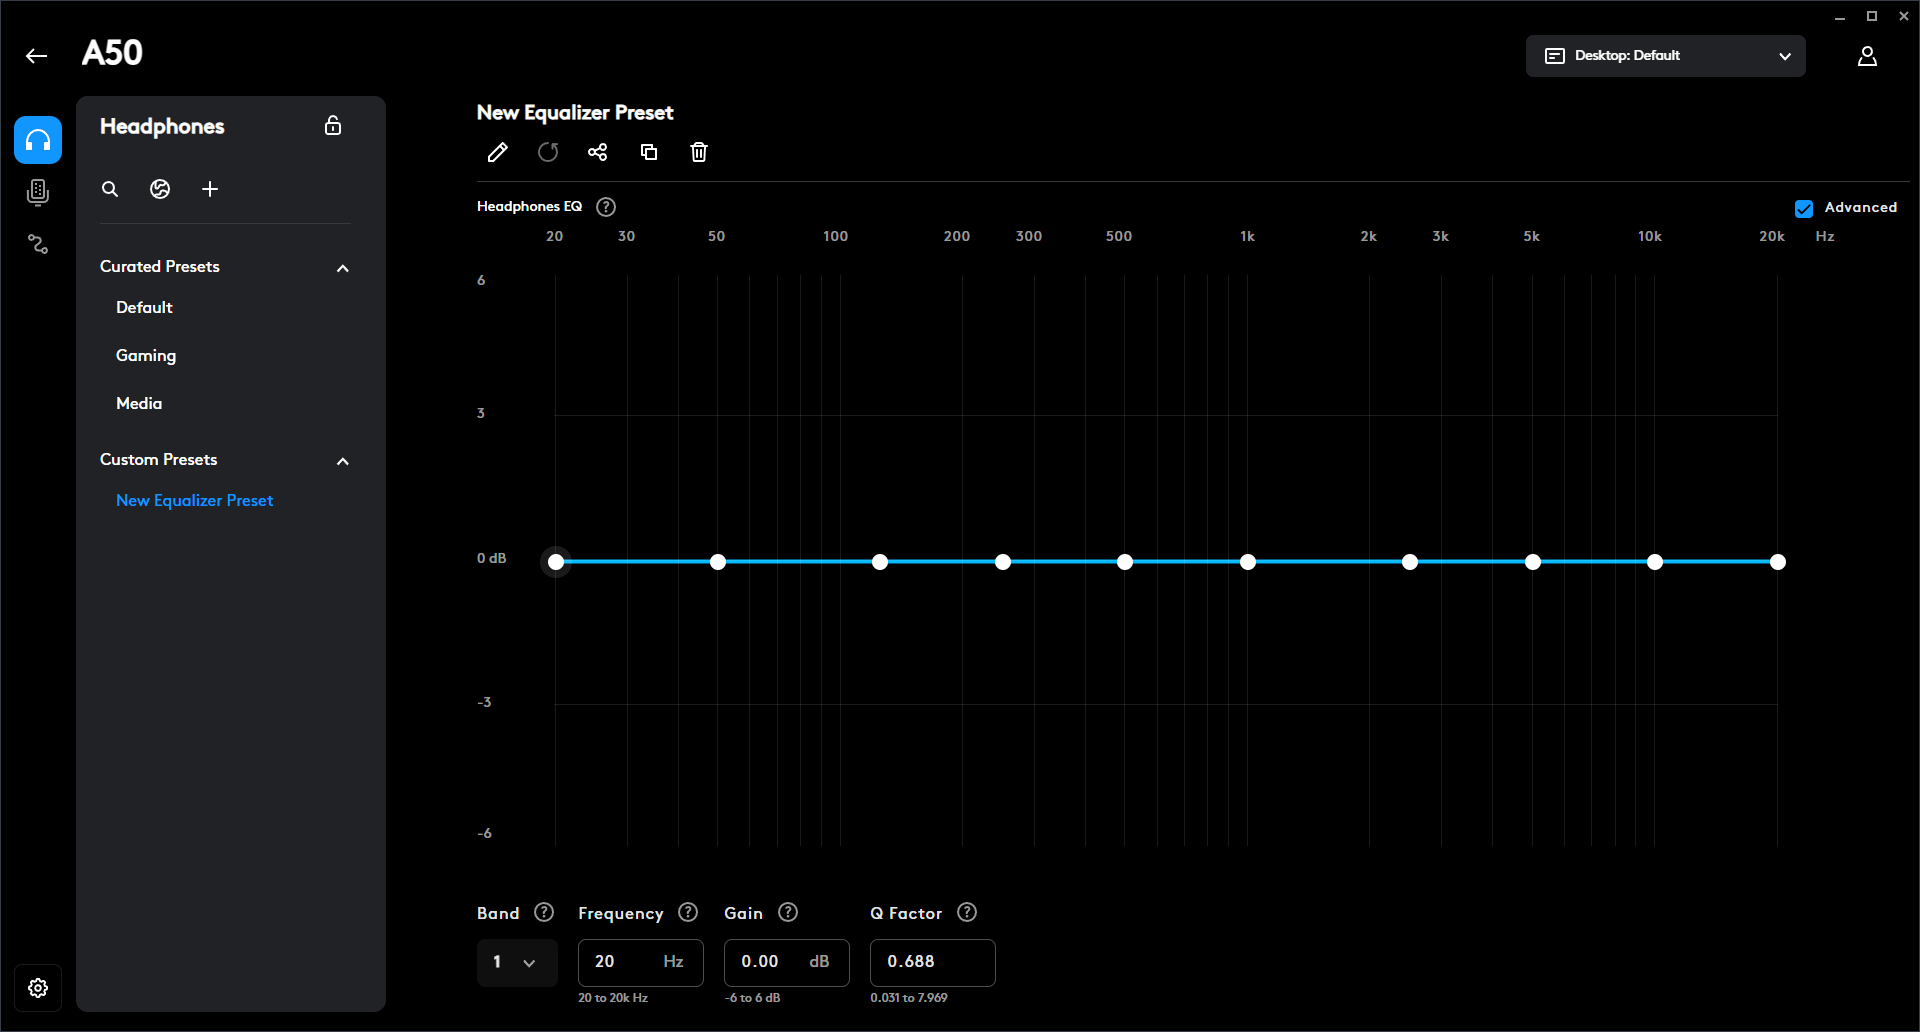Screen dimensions: 1920x1032
Task: Click the Headphones panel heading
Action: pyautogui.click(x=162, y=127)
